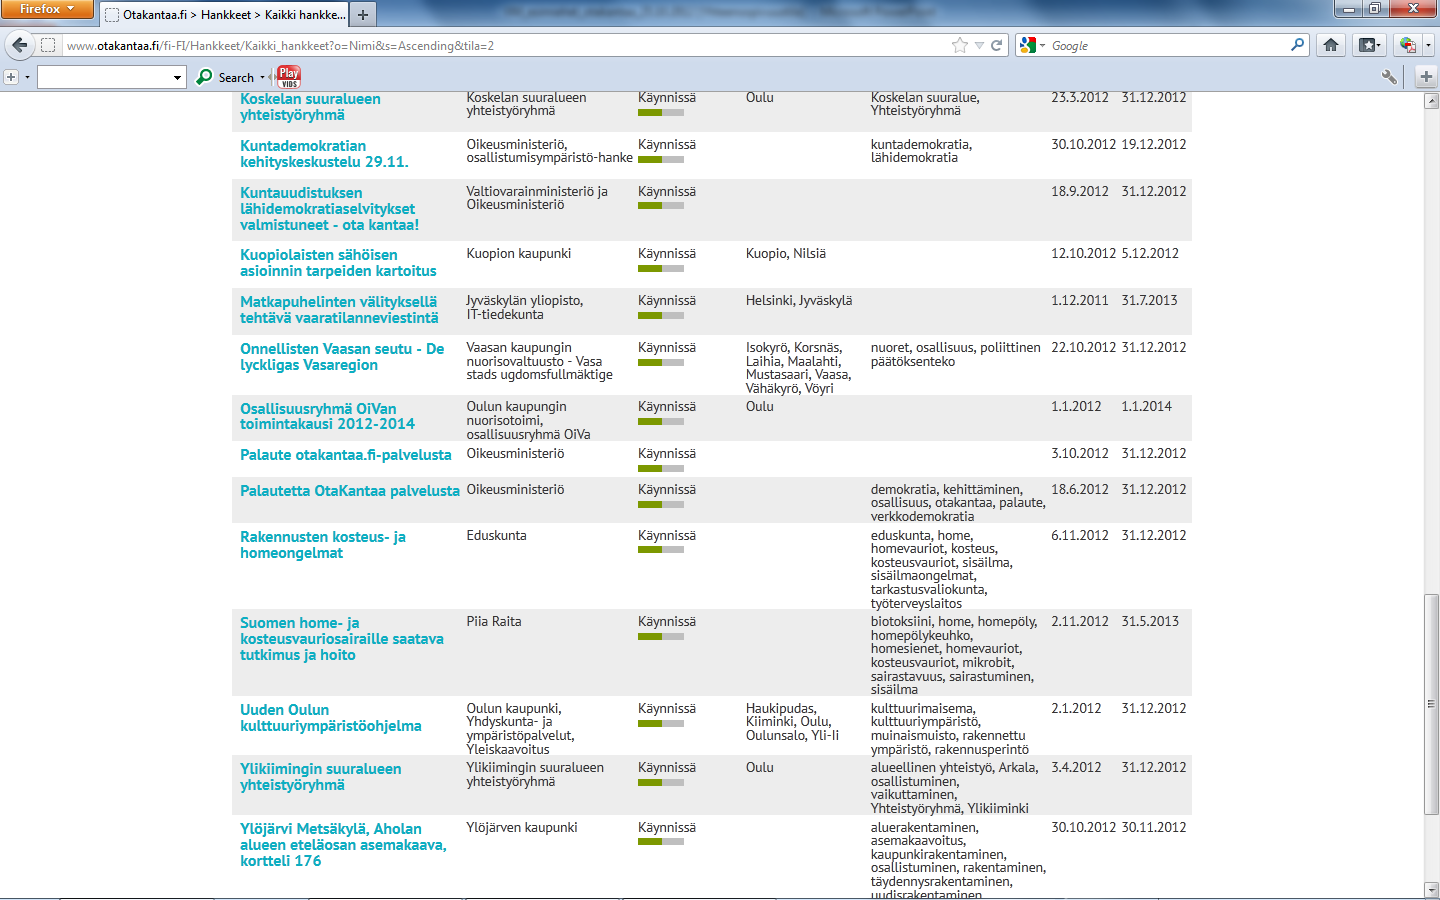Click the toolbar search text field
This screenshot has height=900, width=1440.
(103, 77)
